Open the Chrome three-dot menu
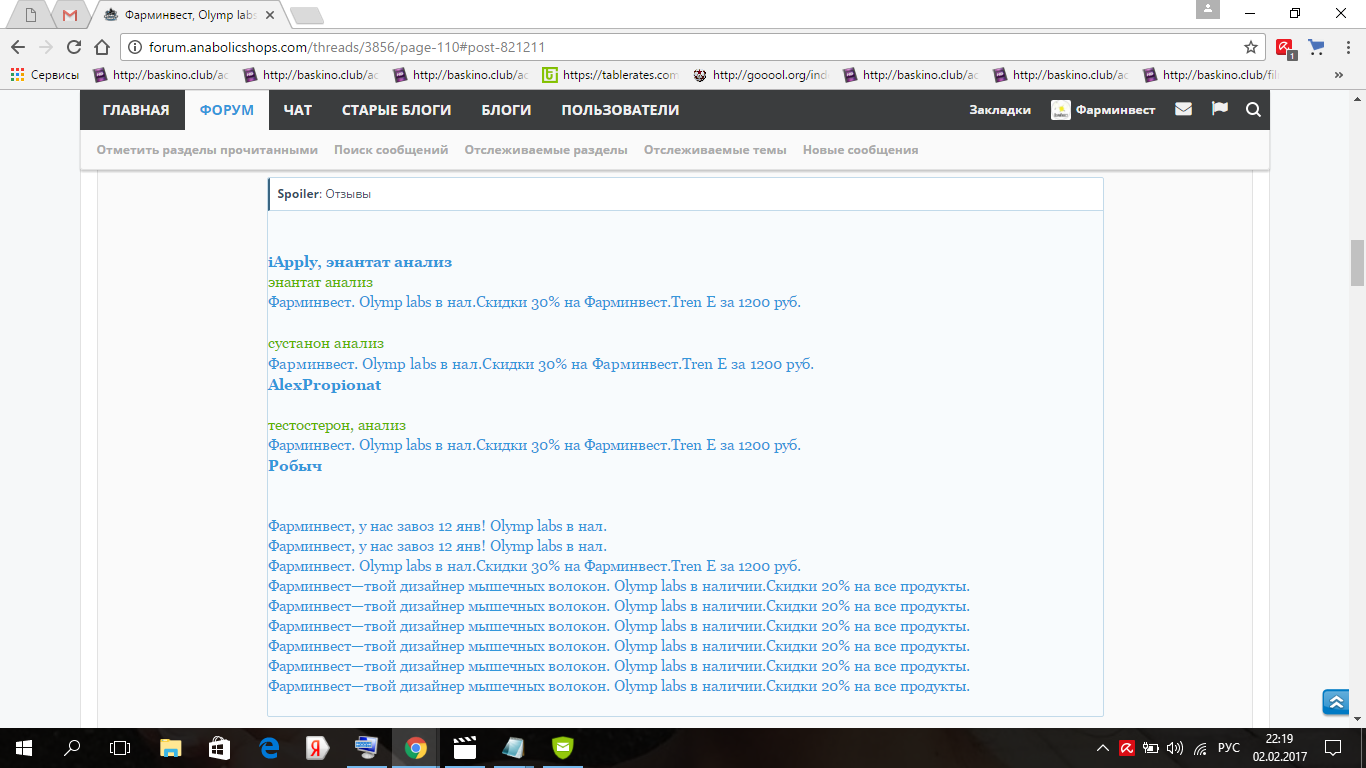Viewport: 1366px width, 768px height. 1346,47
